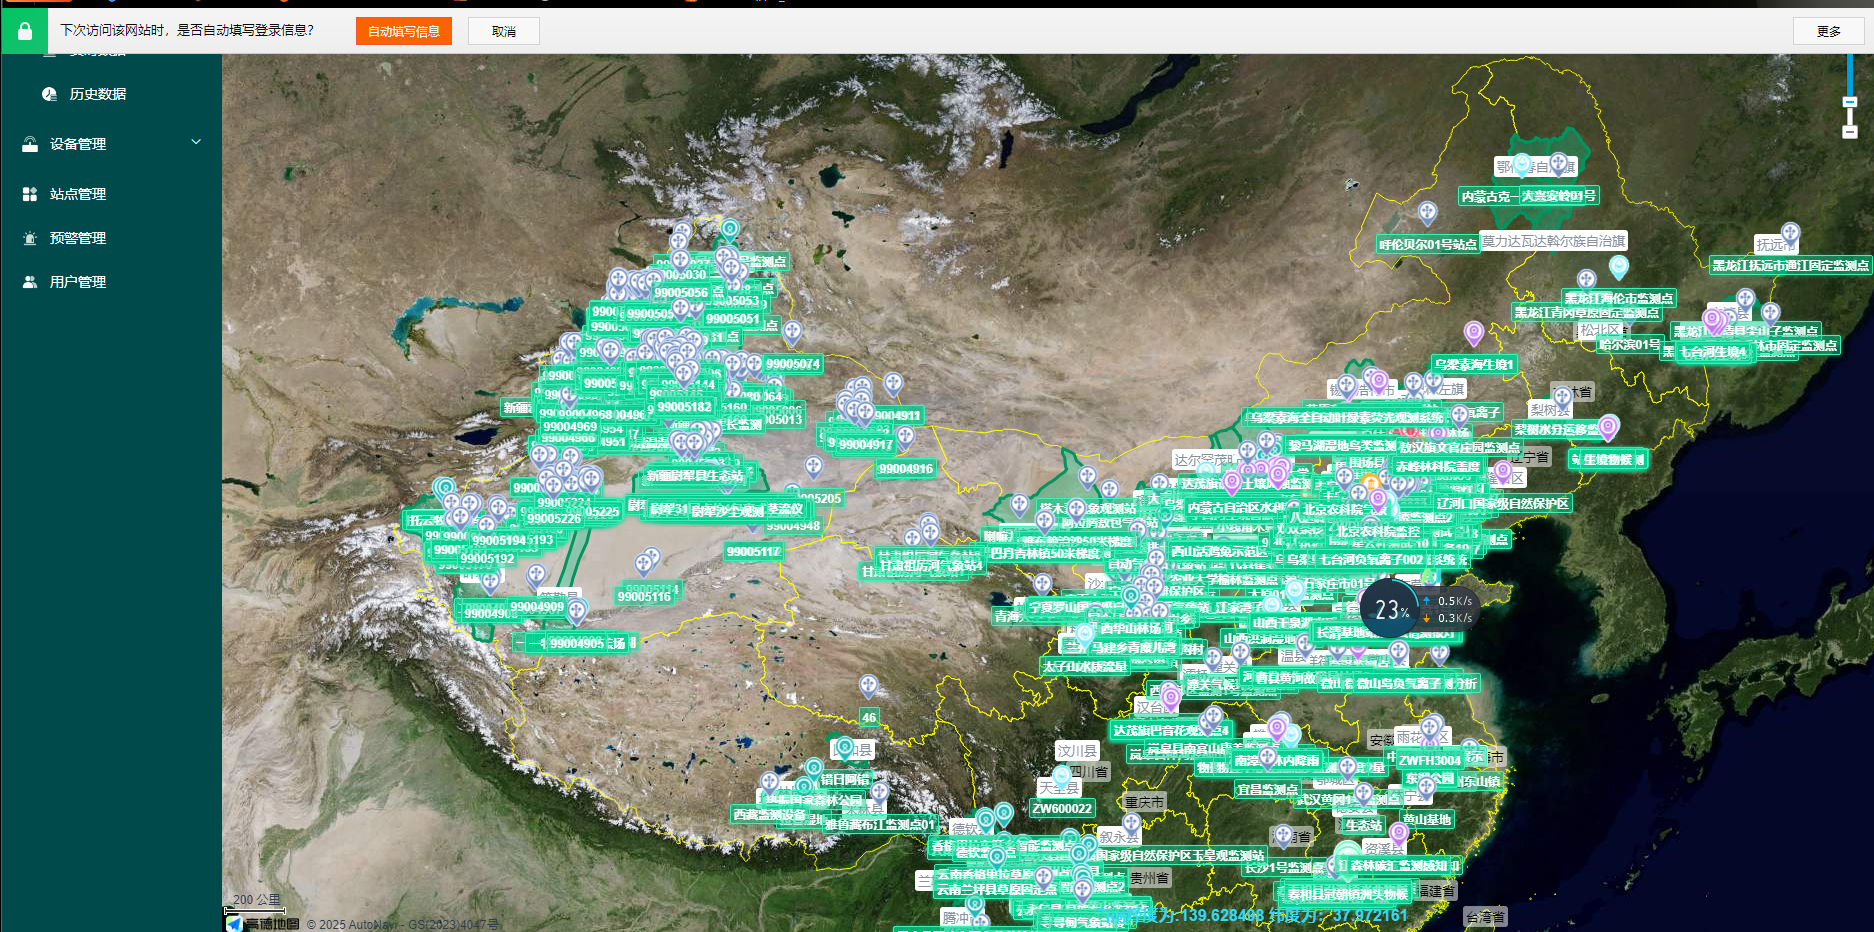Click the green lock icon in the notification bar
This screenshot has width=1874, height=932.
(25, 31)
